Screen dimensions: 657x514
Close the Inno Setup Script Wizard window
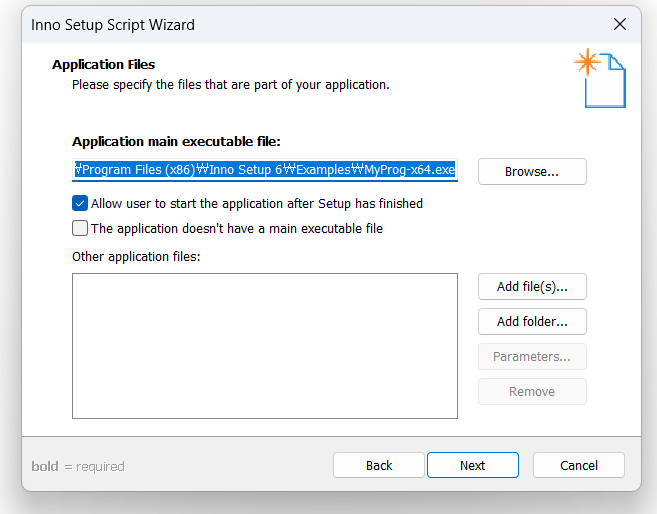pyautogui.click(x=620, y=24)
